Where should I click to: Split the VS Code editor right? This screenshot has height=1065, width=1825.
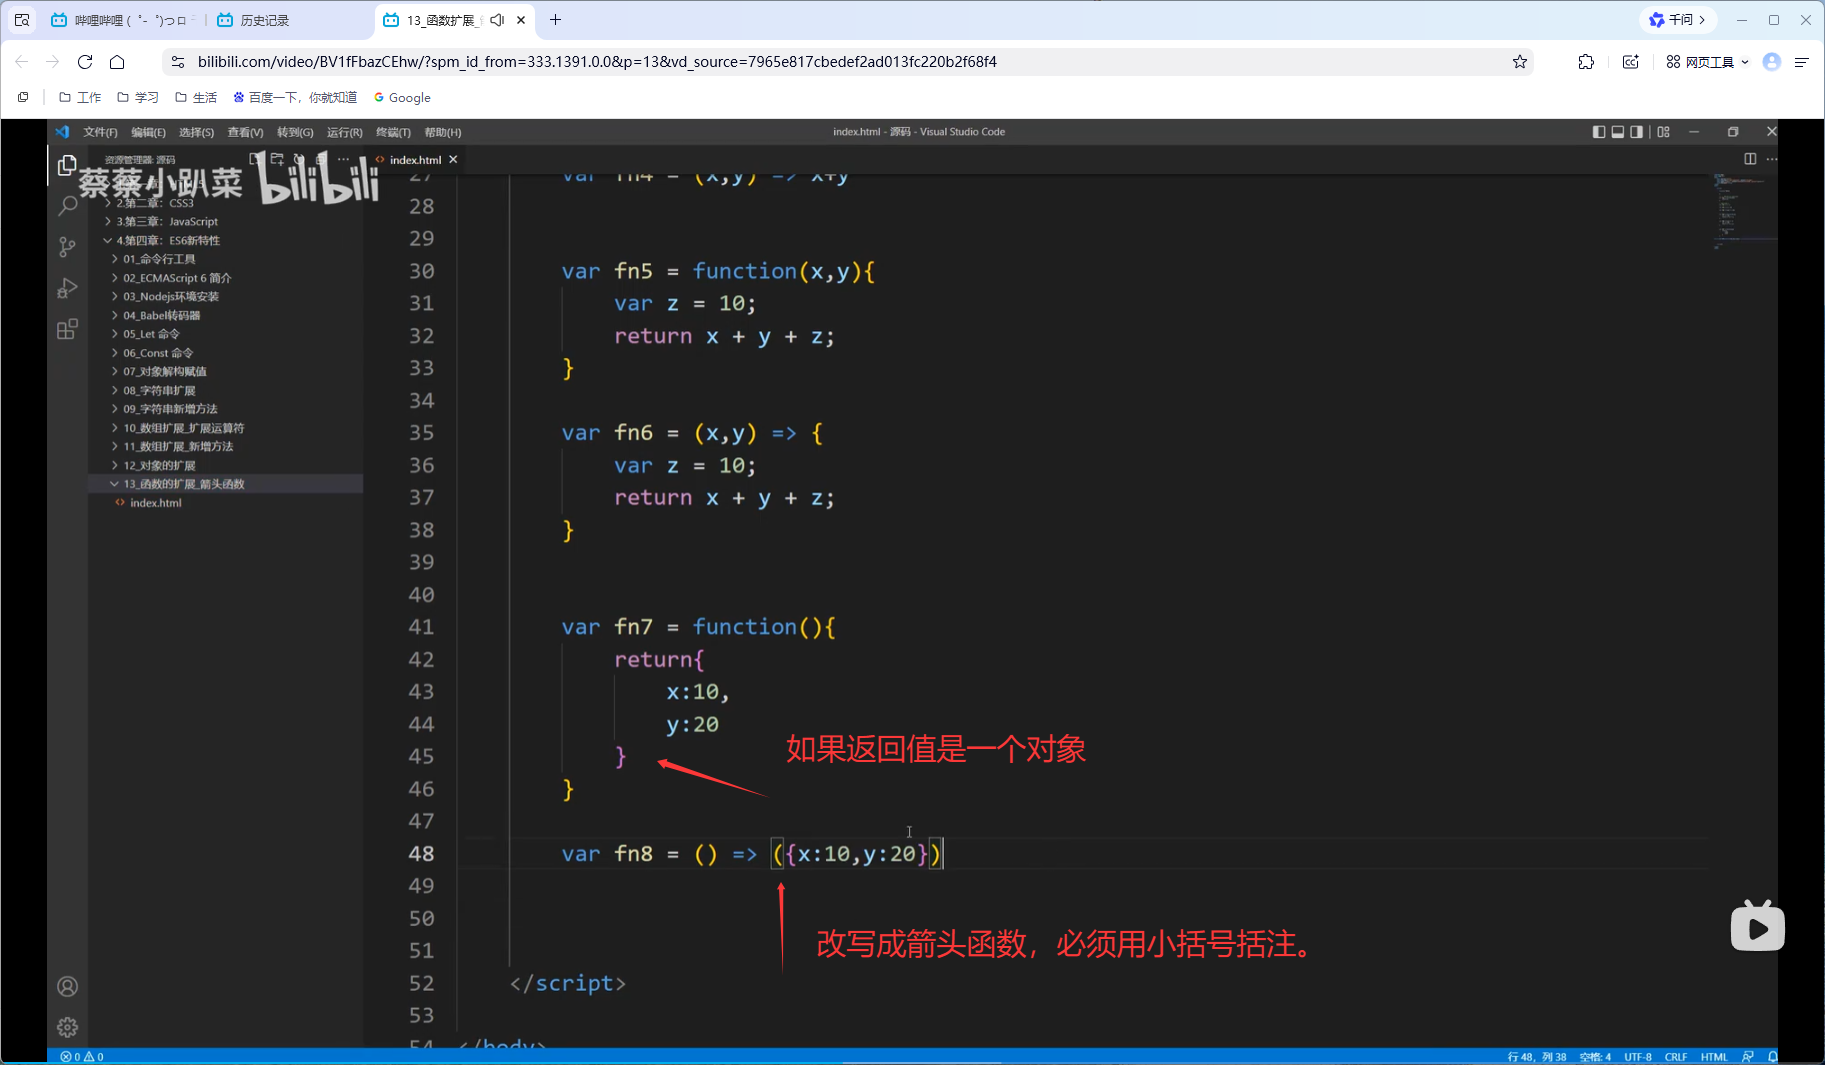coord(1750,159)
